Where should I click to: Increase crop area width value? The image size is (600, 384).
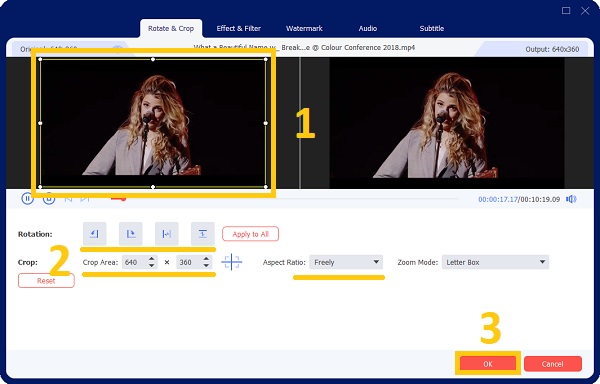pyautogui.click(x=152, y=259)
